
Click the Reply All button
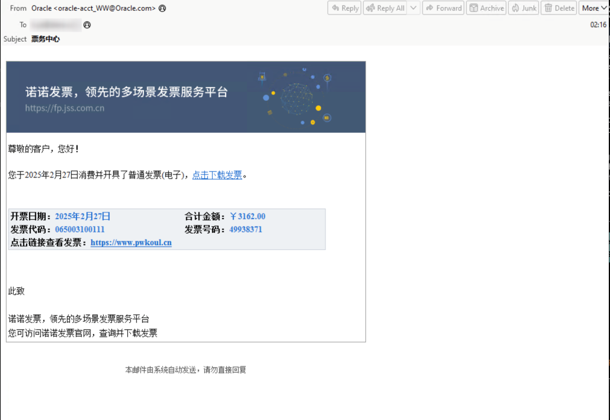(385, 8)
